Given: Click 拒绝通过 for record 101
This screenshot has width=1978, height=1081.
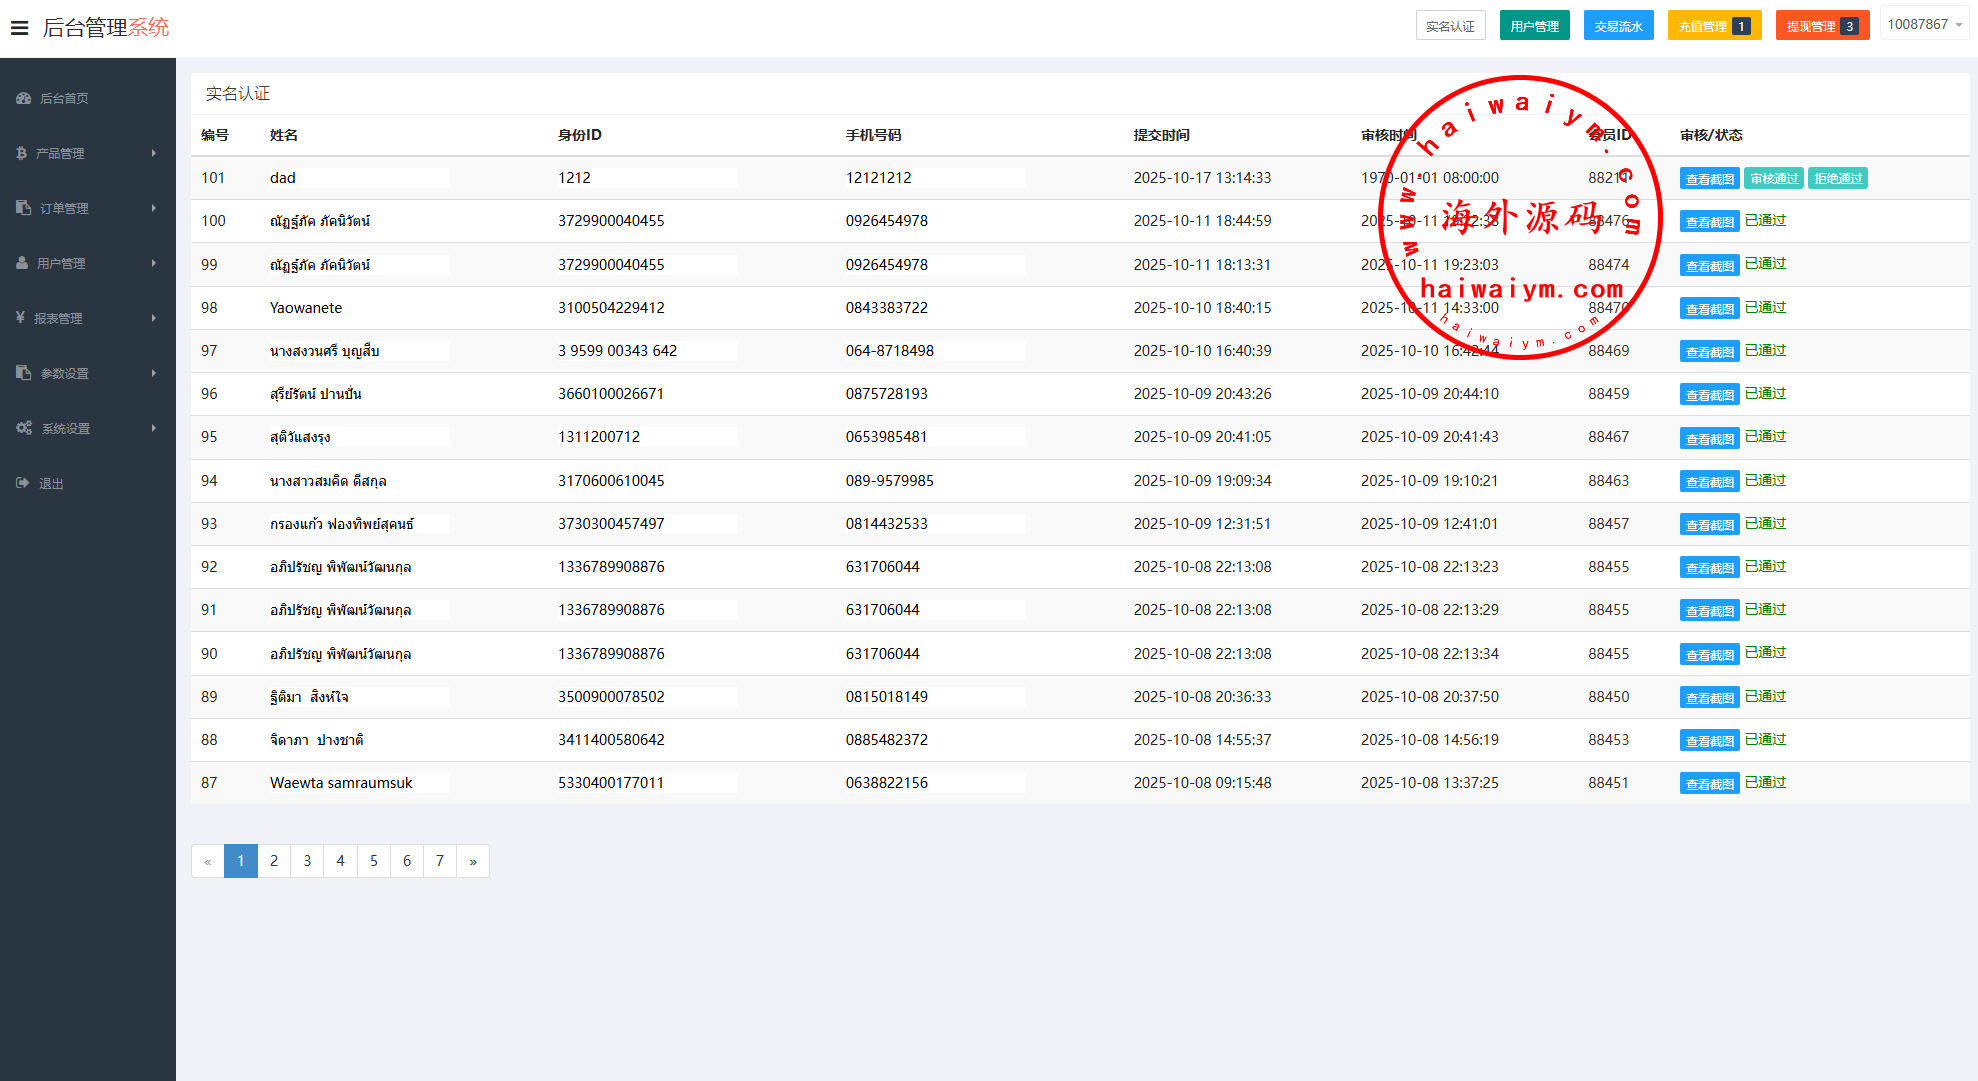Looking at the screenshot, I should tap(1838, 179).
